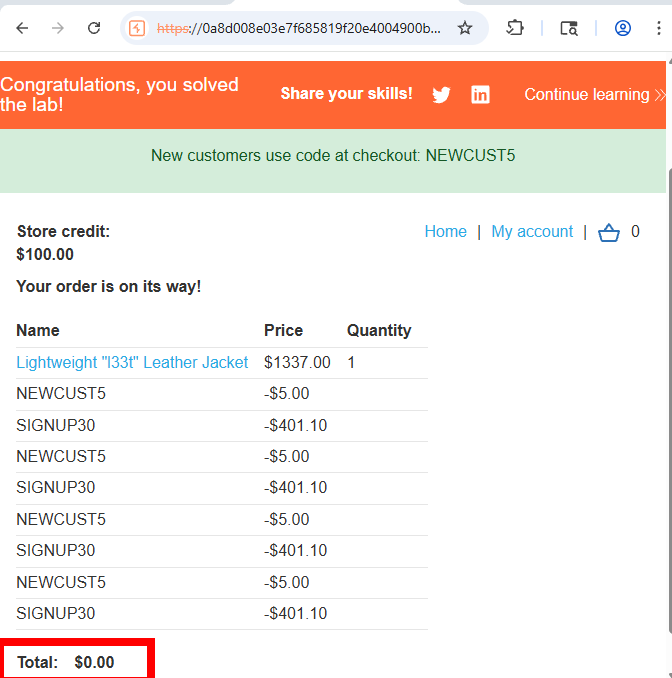Click the browser back arrow

point(22,29)
